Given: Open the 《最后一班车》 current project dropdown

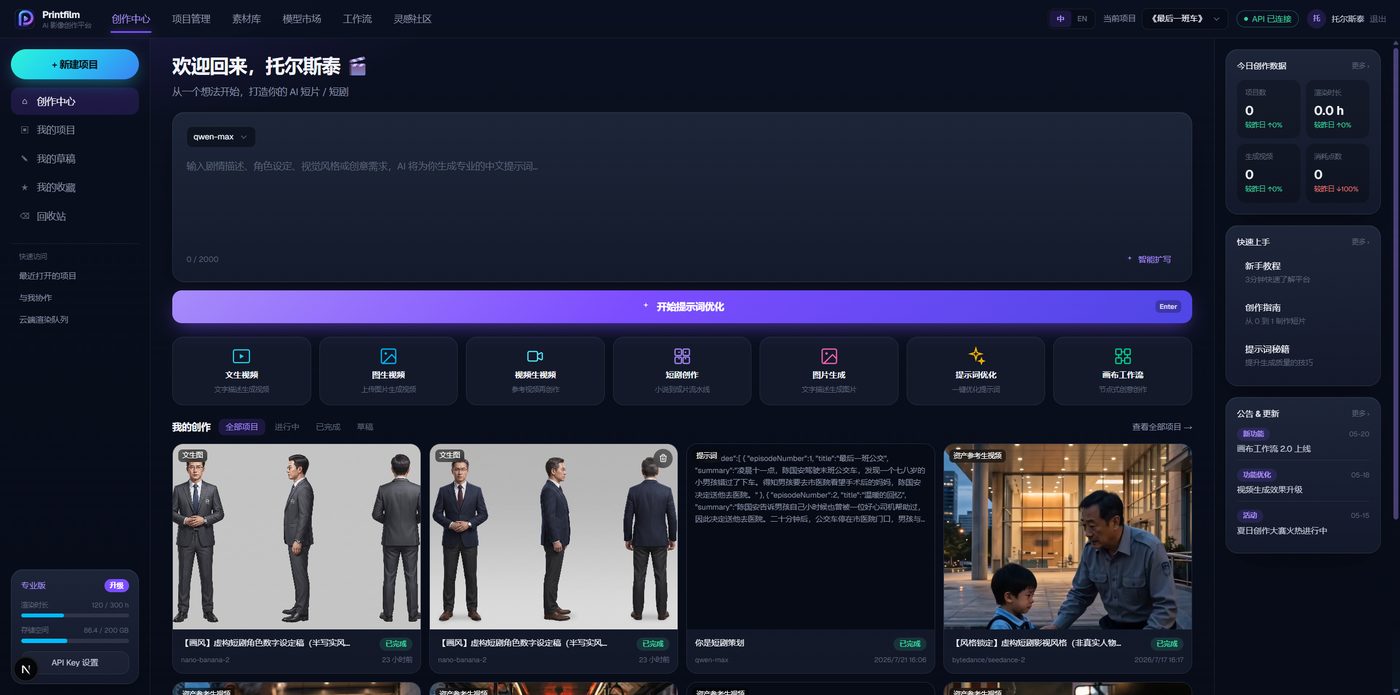Looking at the screenshot, I should pos(1185,18).
